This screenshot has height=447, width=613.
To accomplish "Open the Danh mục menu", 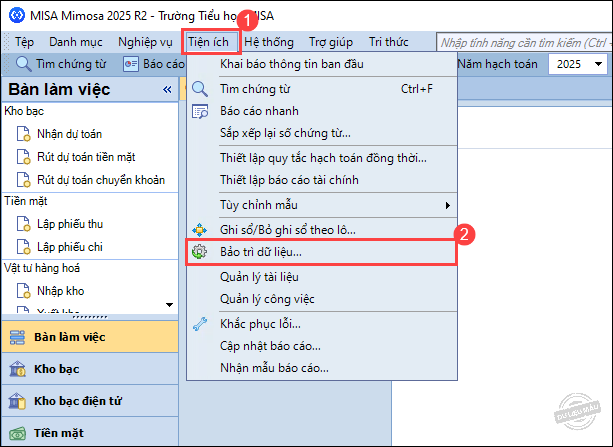I will tap(76, 42).
